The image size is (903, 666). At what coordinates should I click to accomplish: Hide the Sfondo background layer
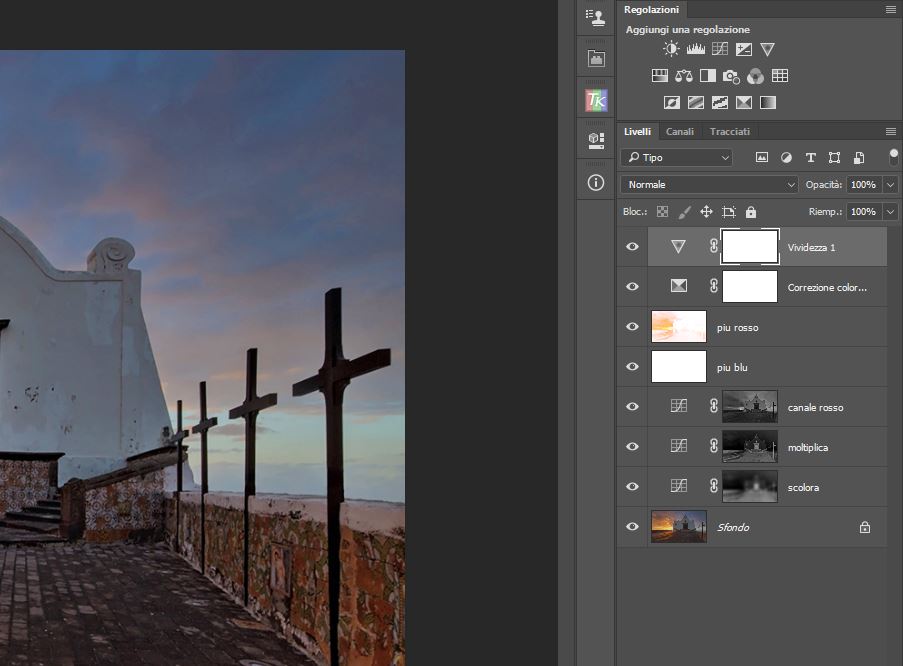click(x=632, y=527)
